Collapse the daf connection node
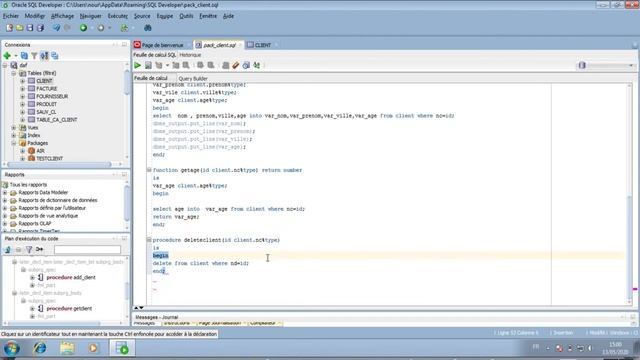Viewport: 640px width, 360px height. tap(5, 65)
